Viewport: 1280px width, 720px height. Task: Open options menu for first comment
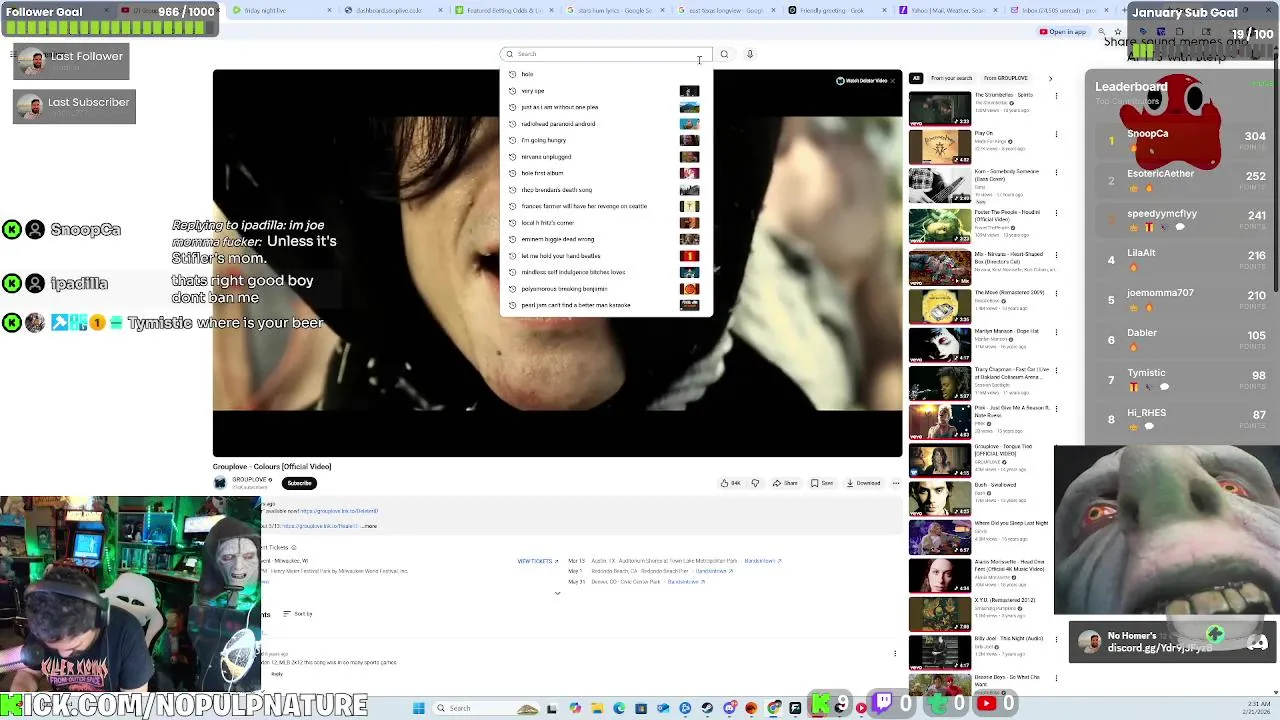(x=895, y=654)
